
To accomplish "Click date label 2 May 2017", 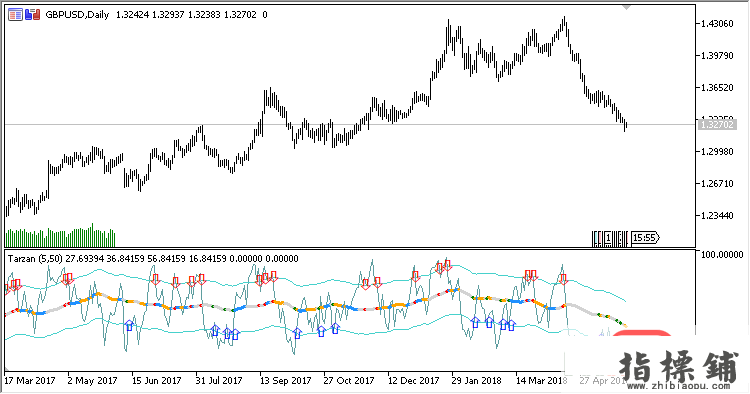I will point(92,381).
